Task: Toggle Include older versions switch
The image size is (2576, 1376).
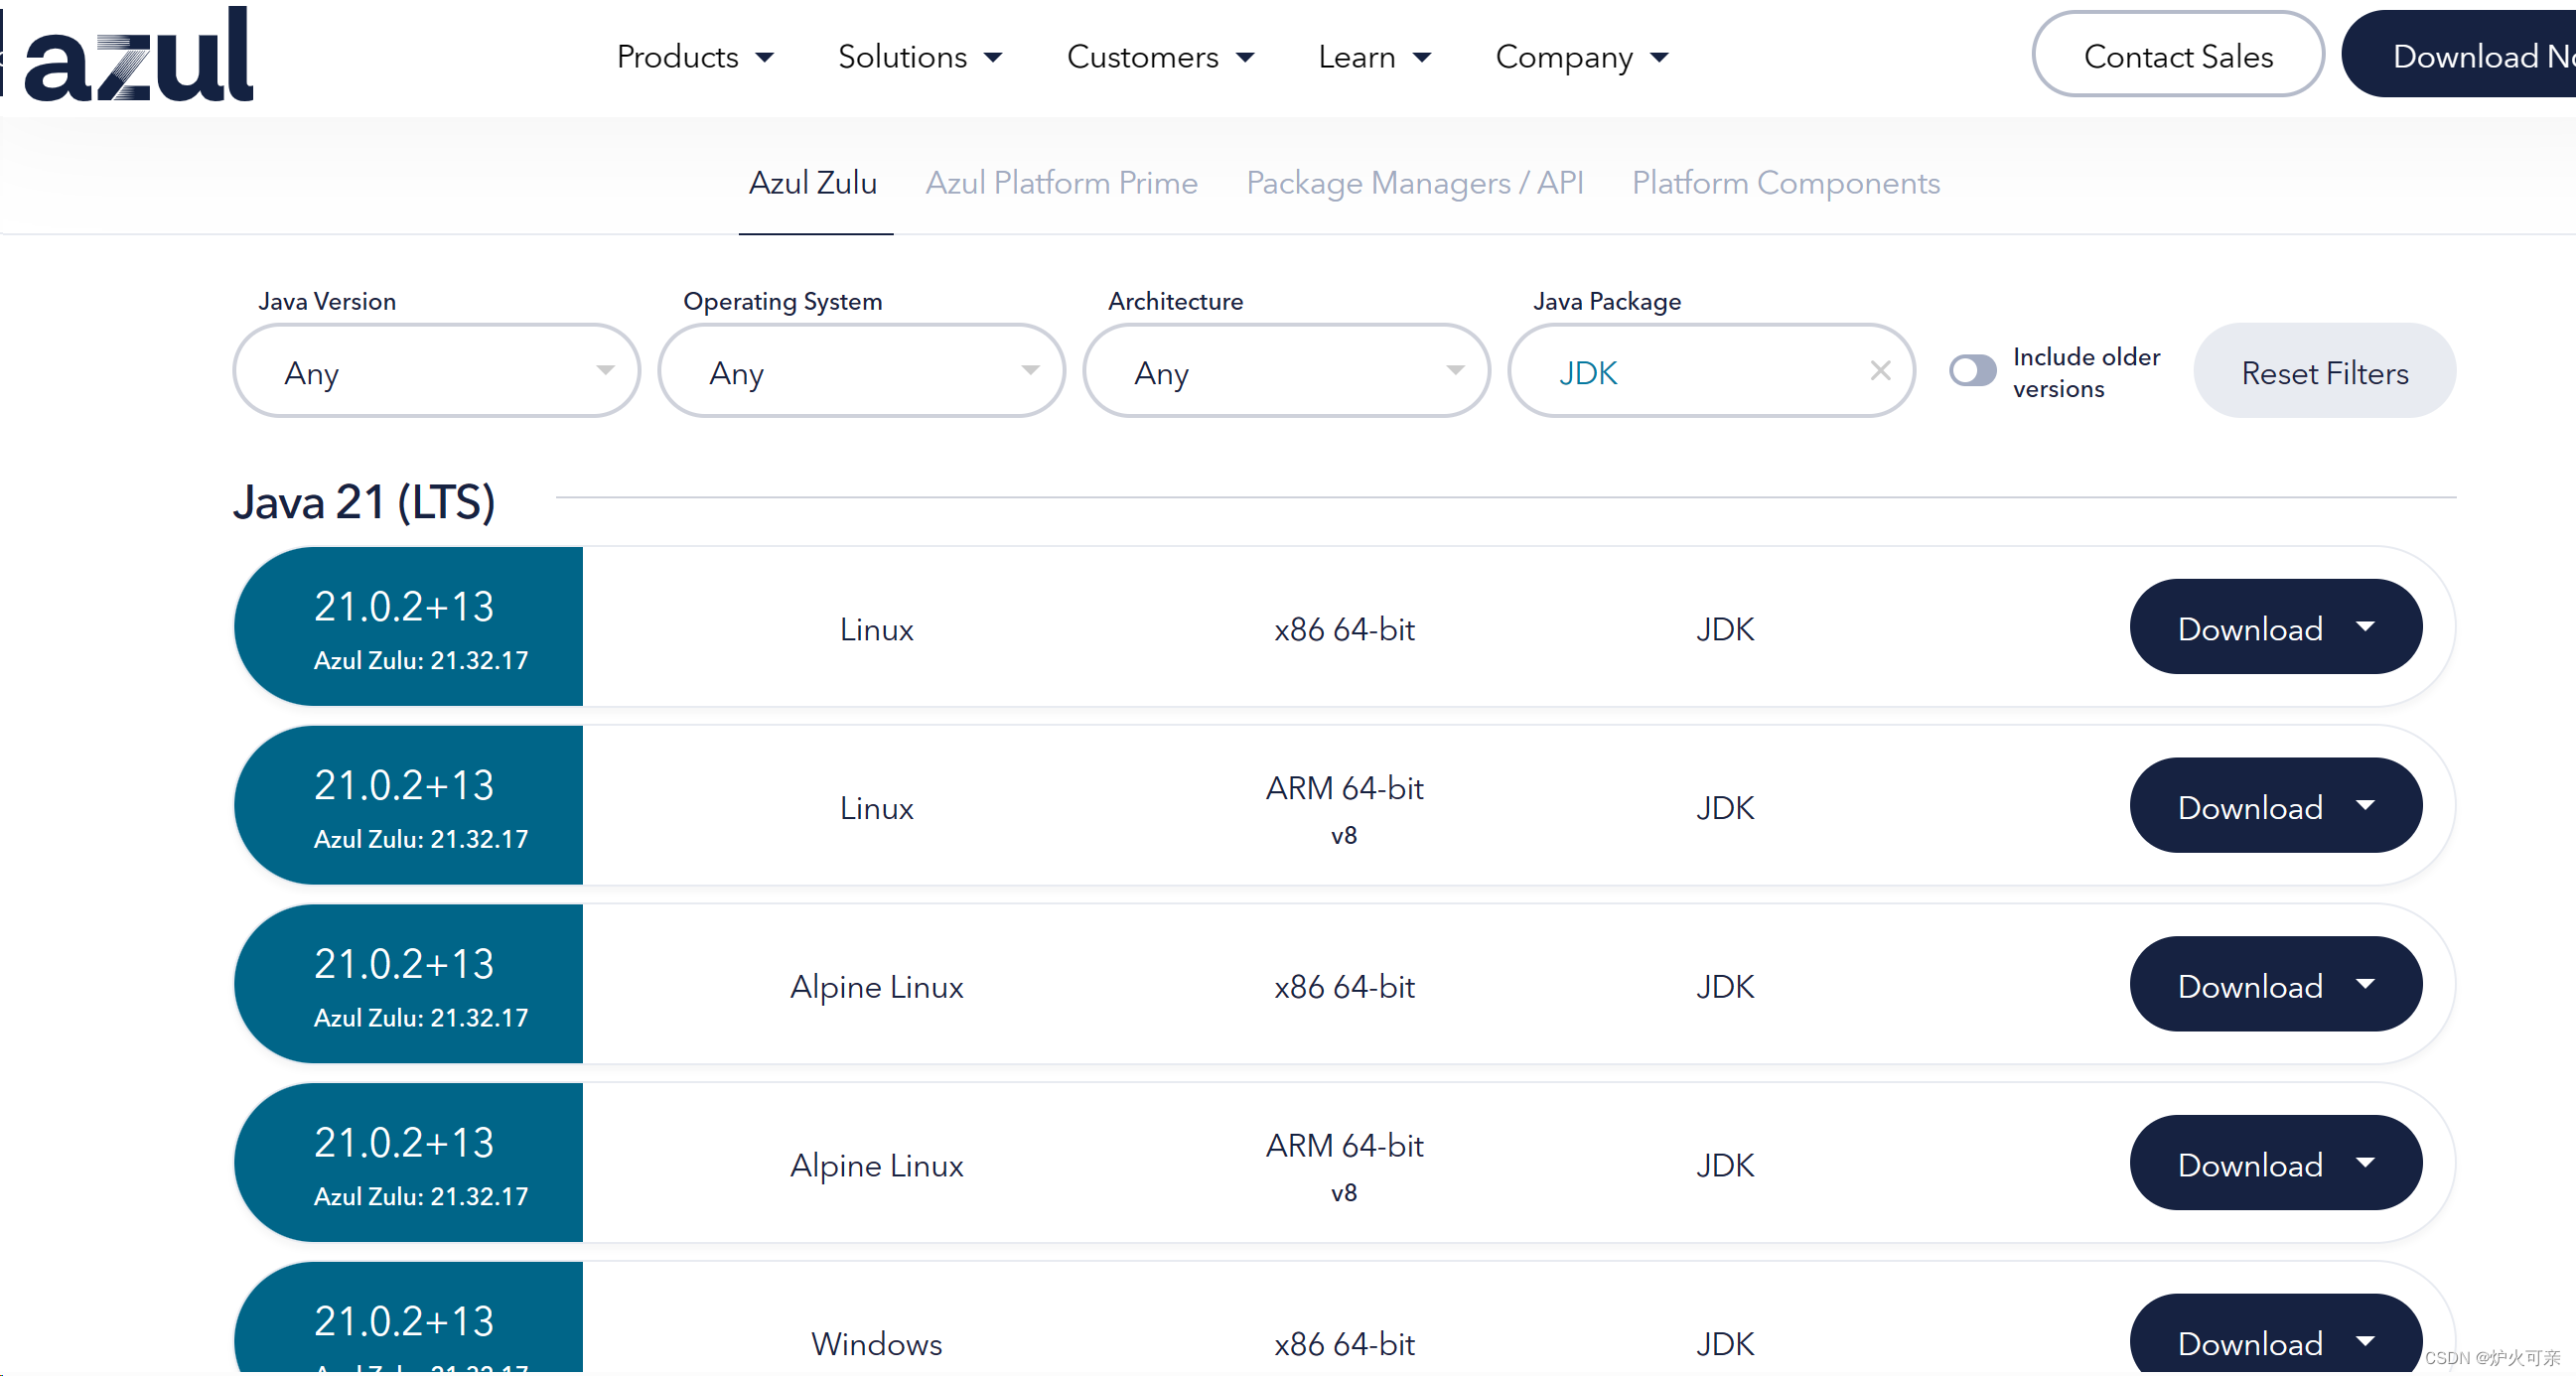Action: coord(1971,371)
